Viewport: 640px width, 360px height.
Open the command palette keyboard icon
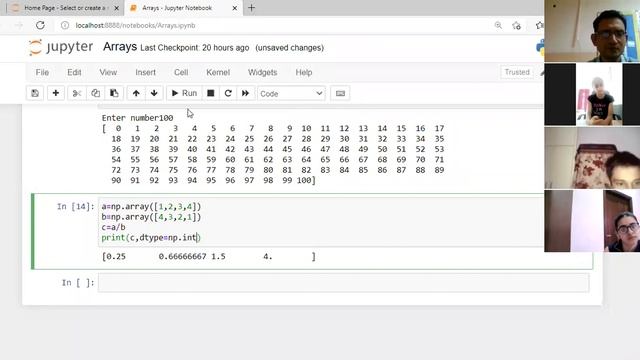(340, 93)
